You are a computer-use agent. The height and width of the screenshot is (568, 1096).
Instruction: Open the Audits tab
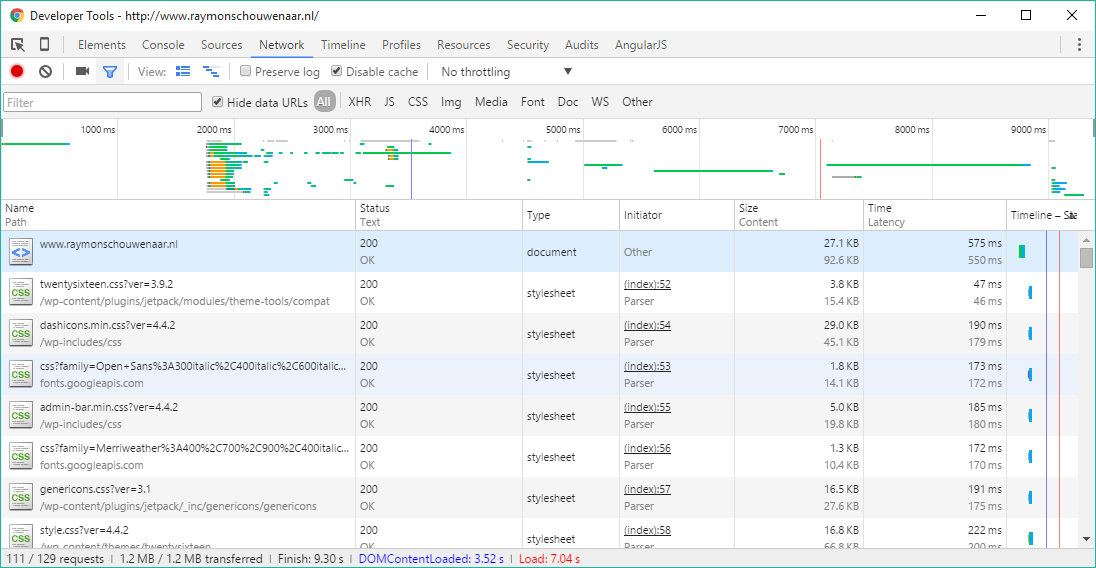[x=582, y=45]
